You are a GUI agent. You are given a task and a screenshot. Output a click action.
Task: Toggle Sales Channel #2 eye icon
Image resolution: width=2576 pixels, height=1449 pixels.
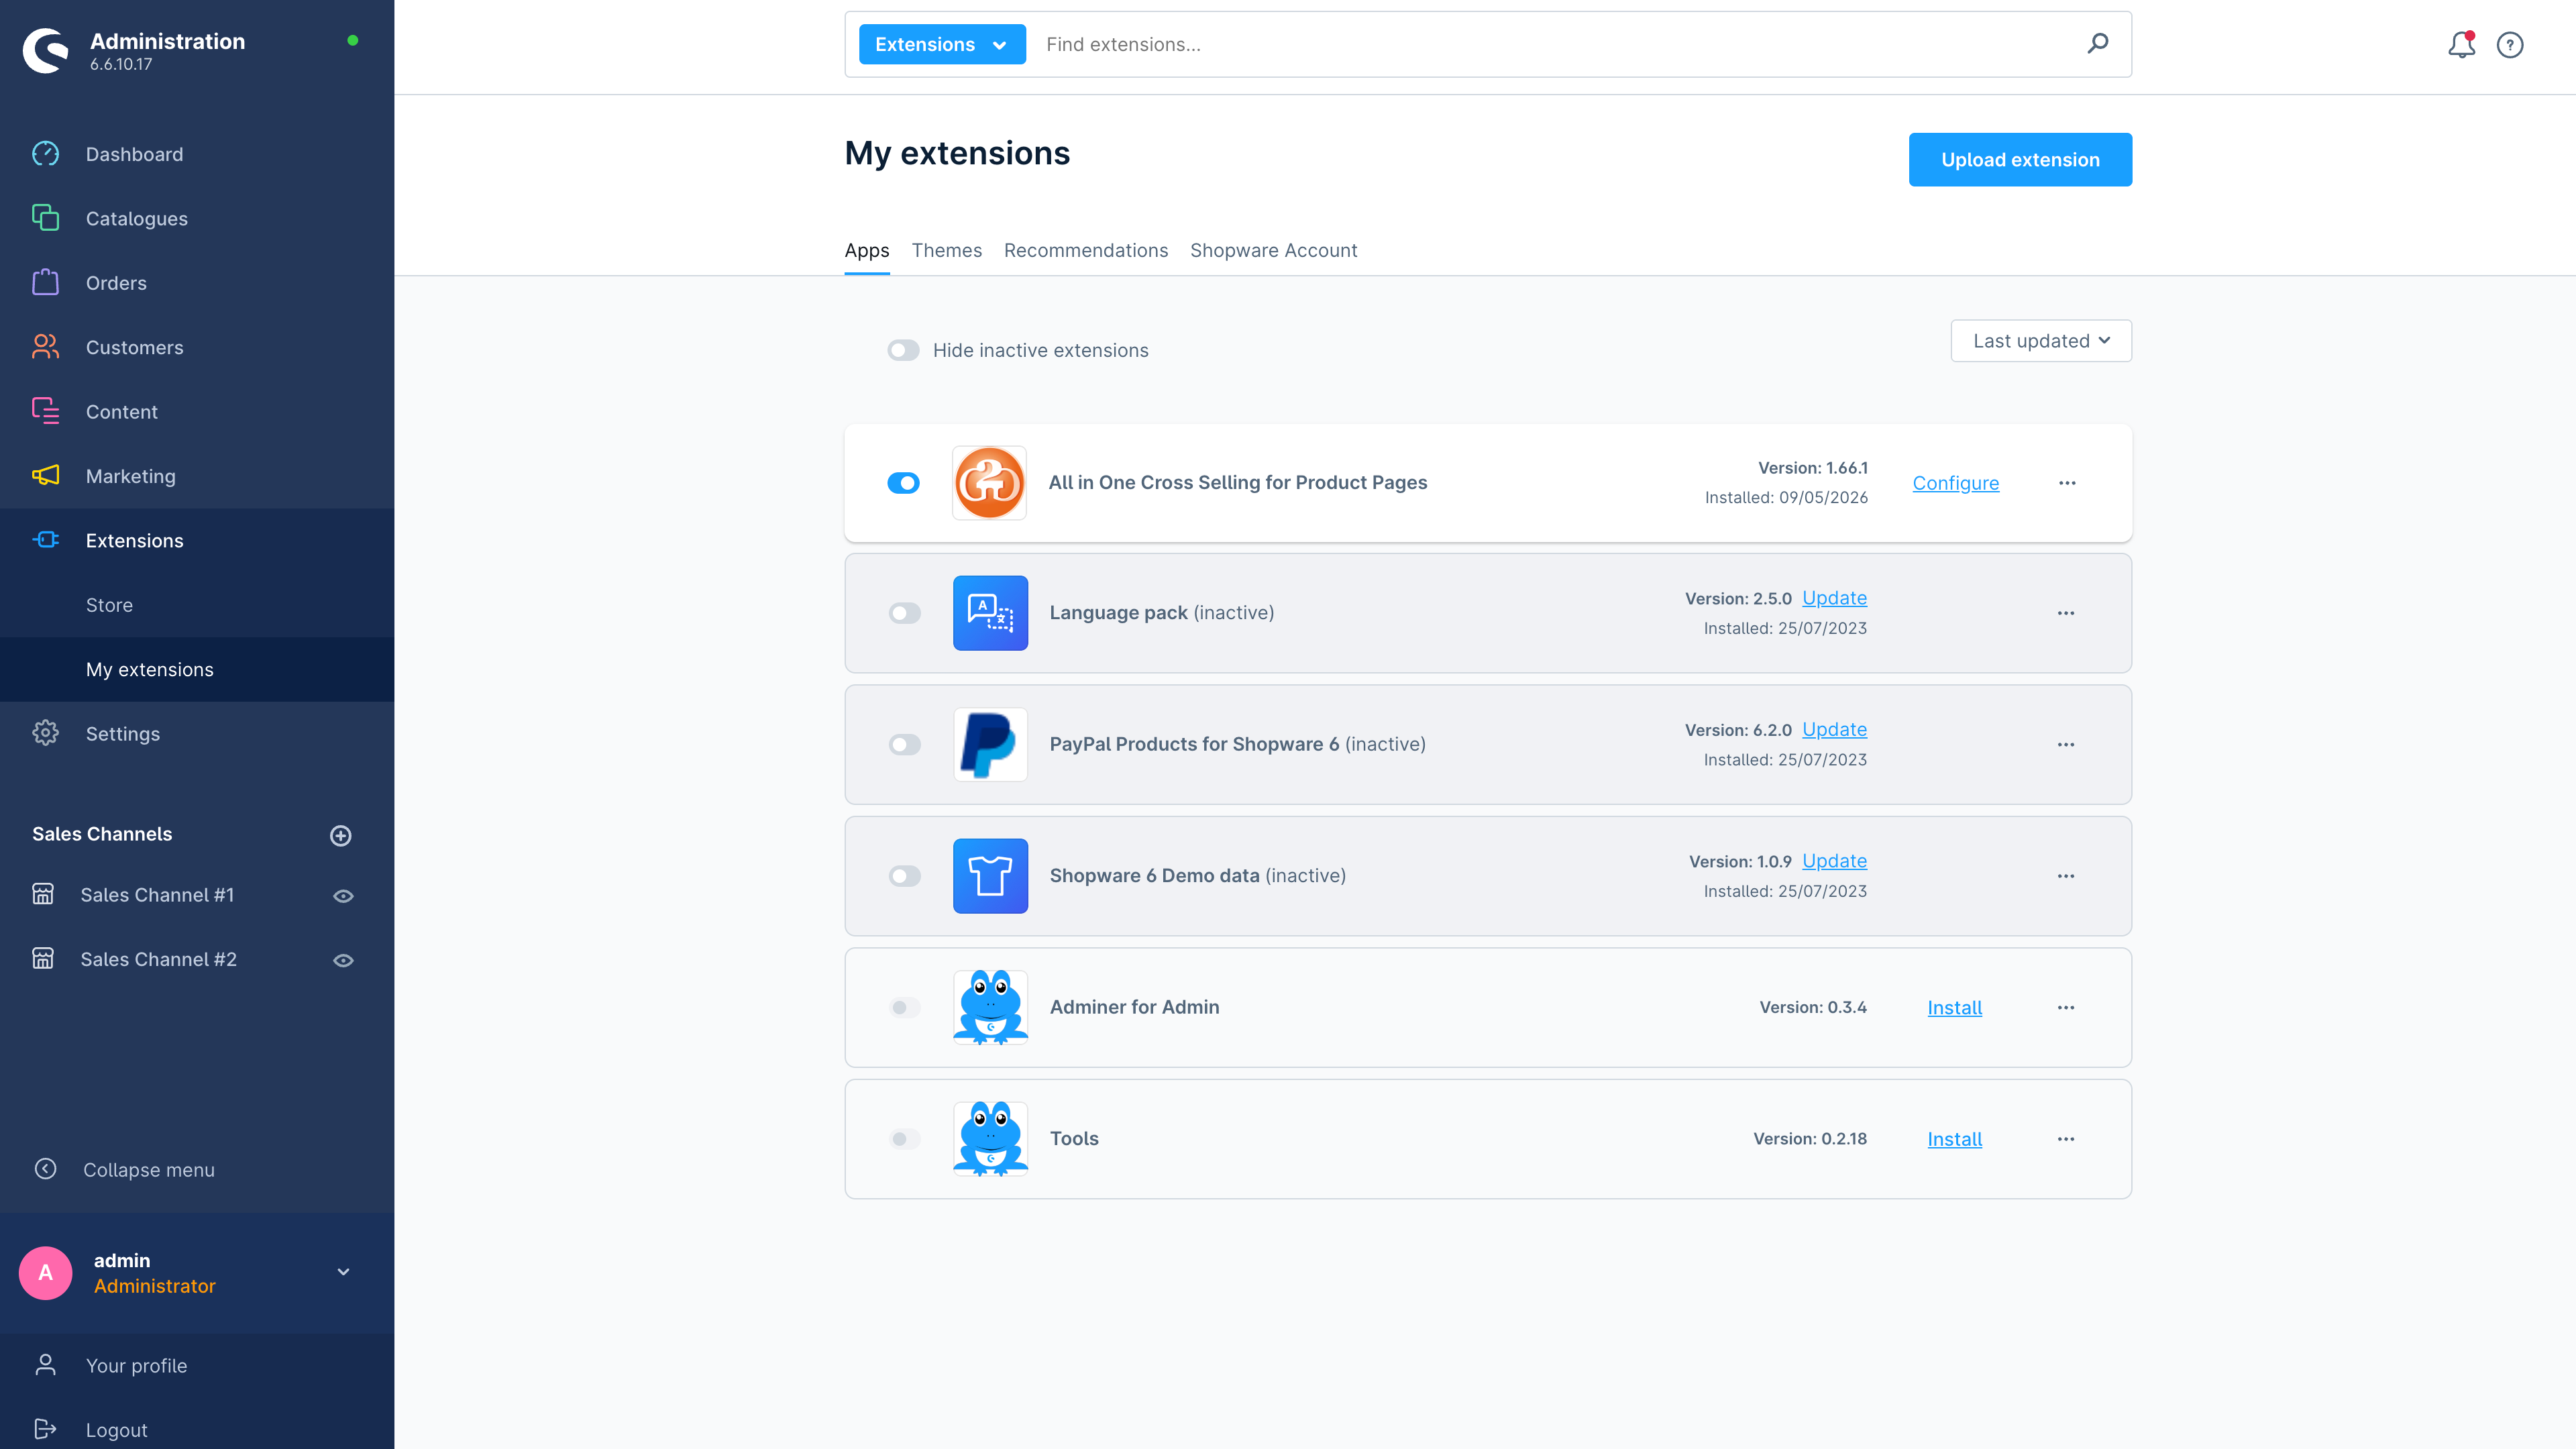343,960
